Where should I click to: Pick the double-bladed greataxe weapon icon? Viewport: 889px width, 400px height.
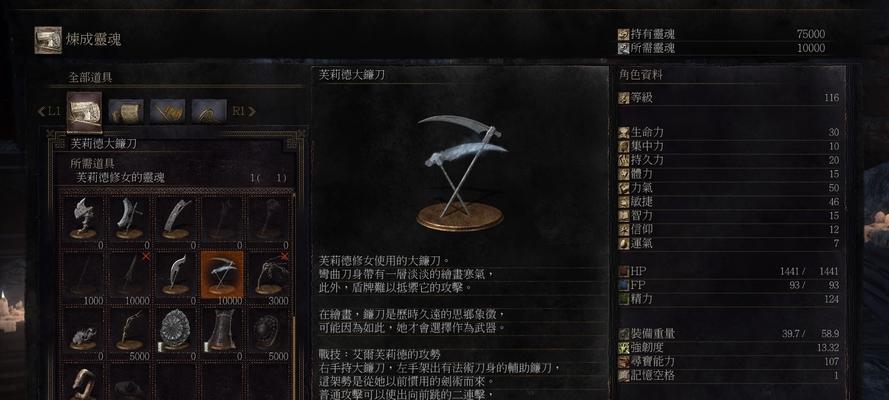(x=83, y=219)
